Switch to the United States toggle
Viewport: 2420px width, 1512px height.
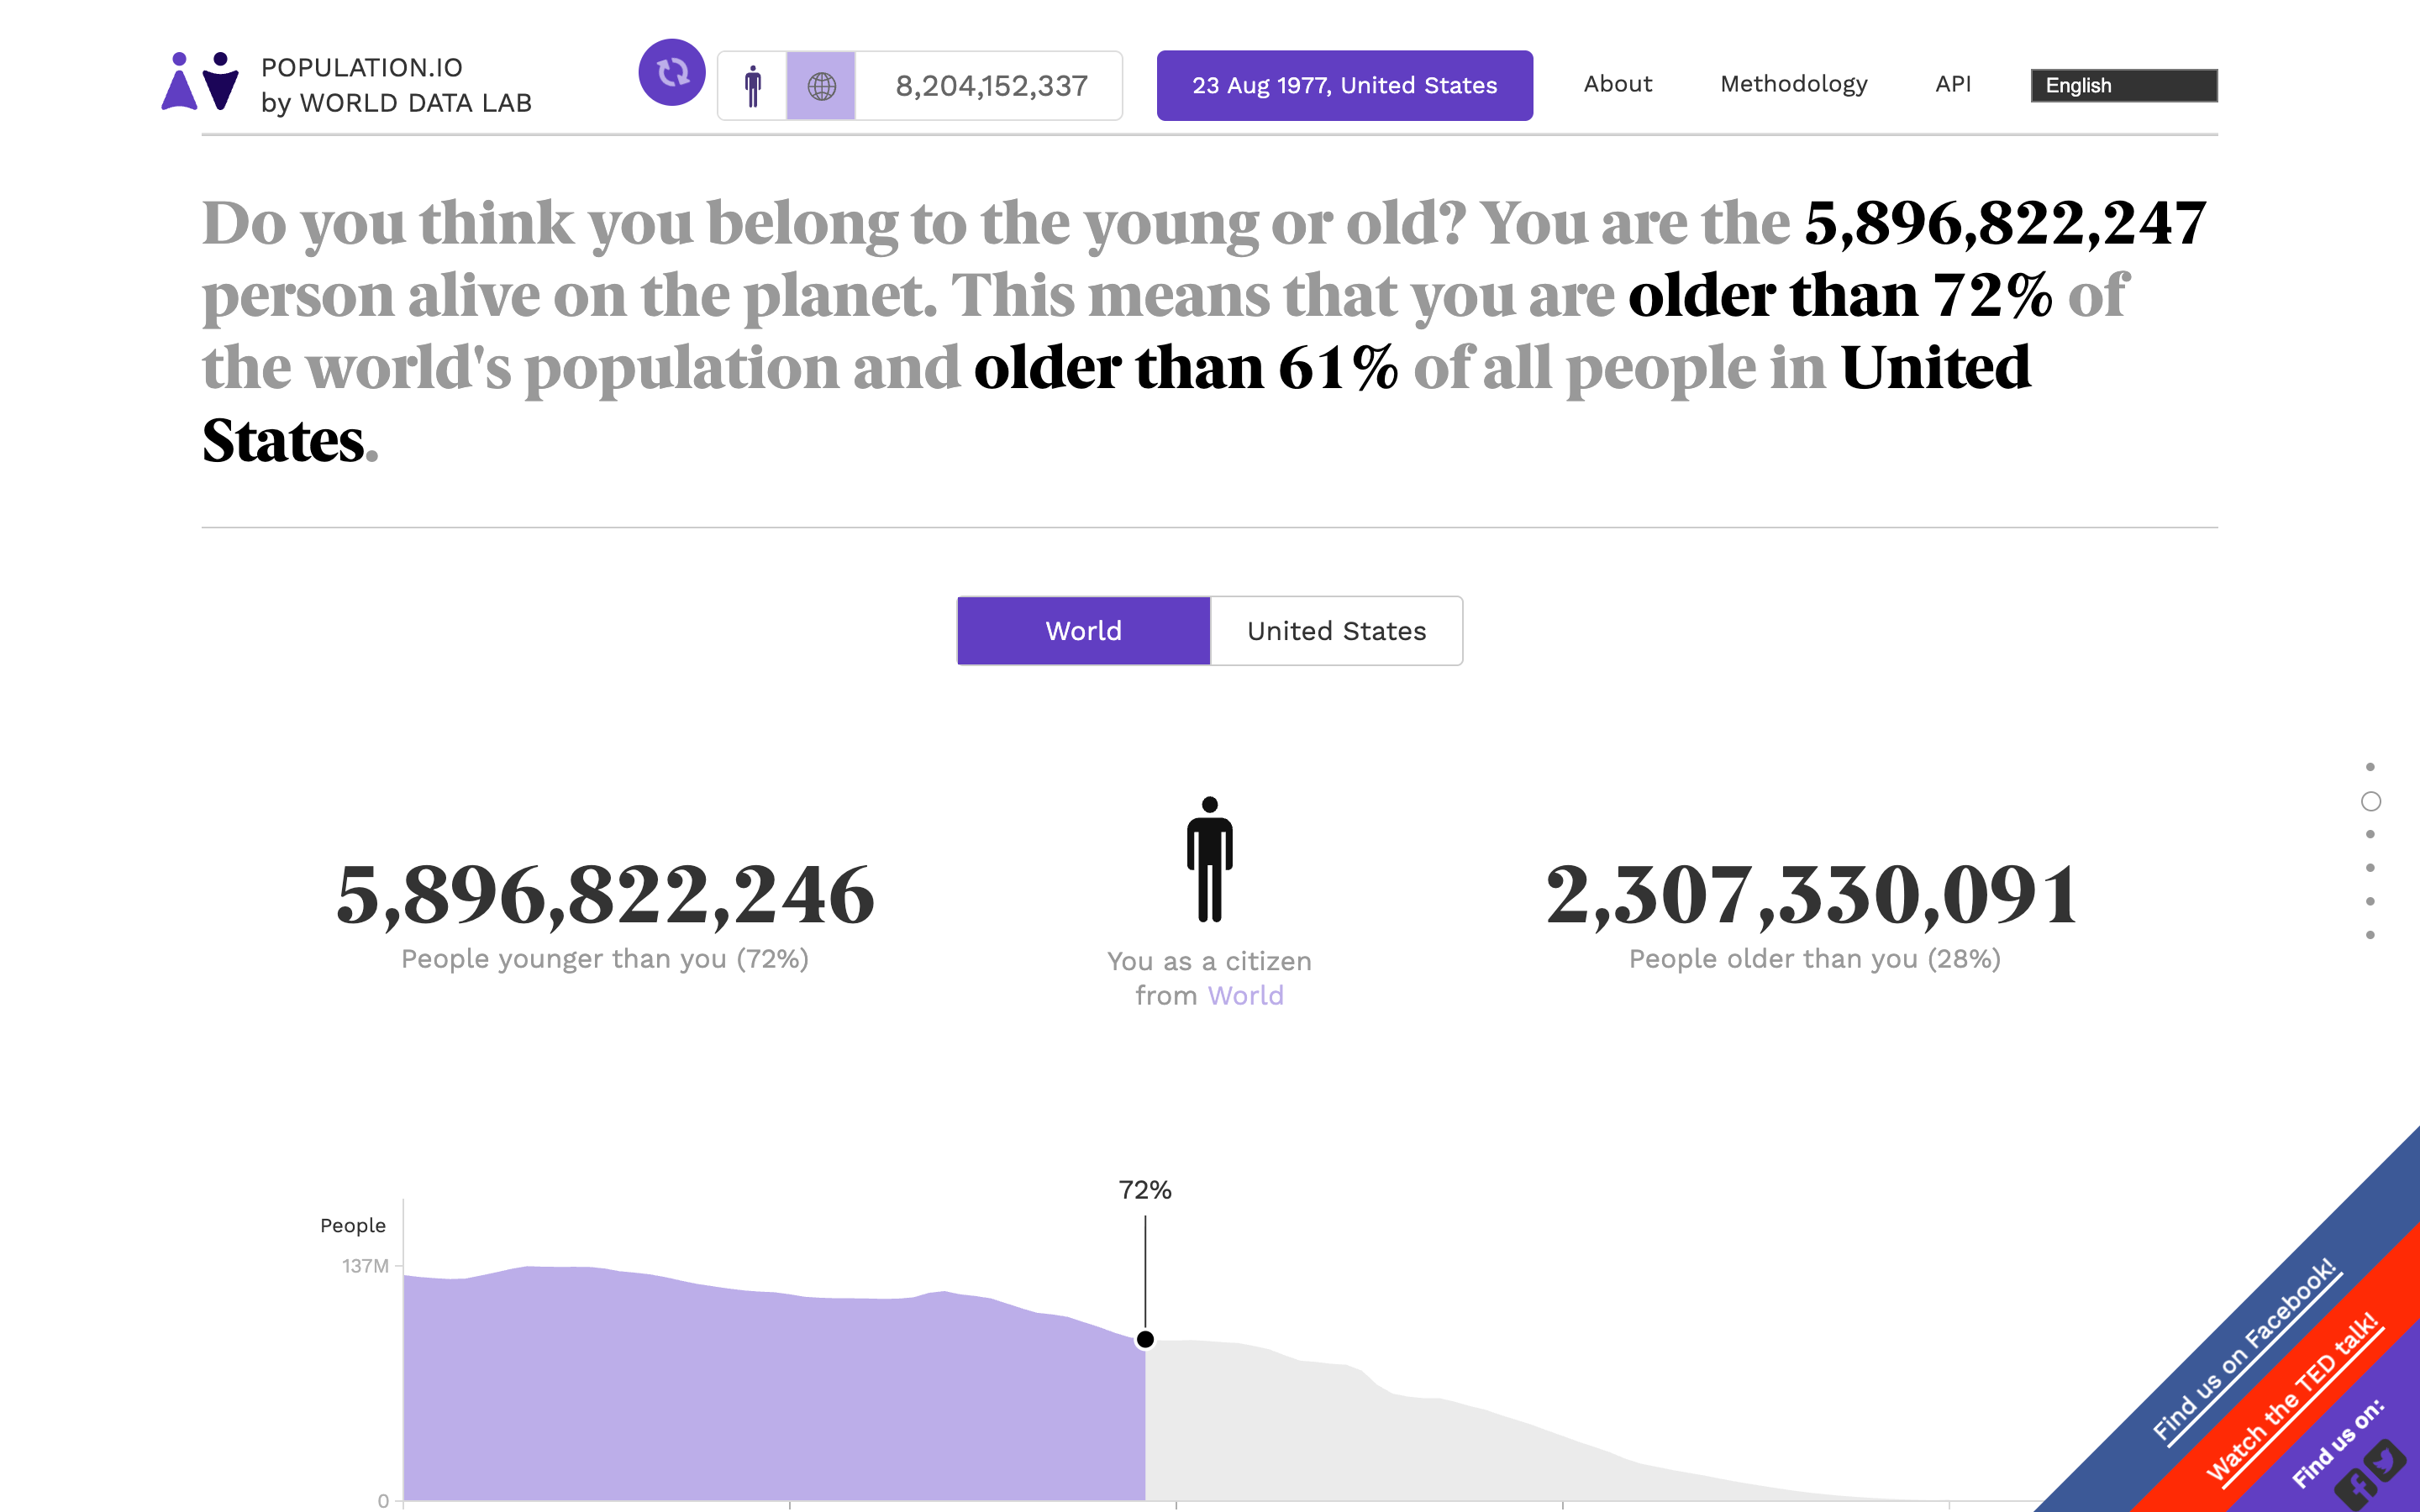(1336, 630)
